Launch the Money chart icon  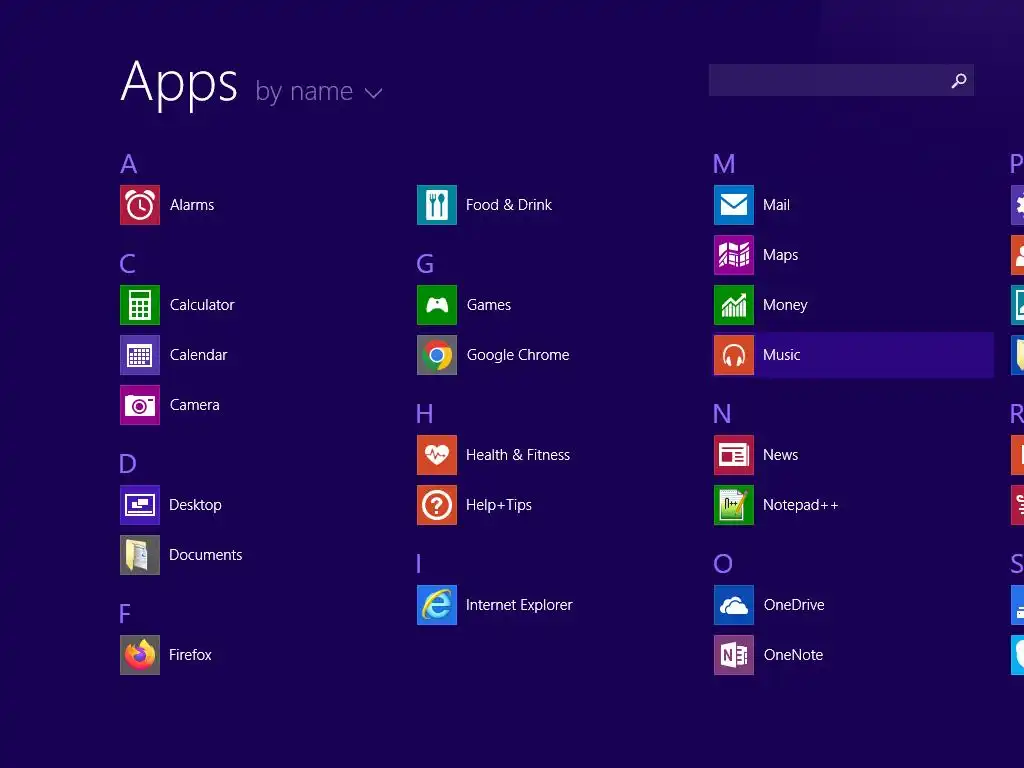pos(734,305)
